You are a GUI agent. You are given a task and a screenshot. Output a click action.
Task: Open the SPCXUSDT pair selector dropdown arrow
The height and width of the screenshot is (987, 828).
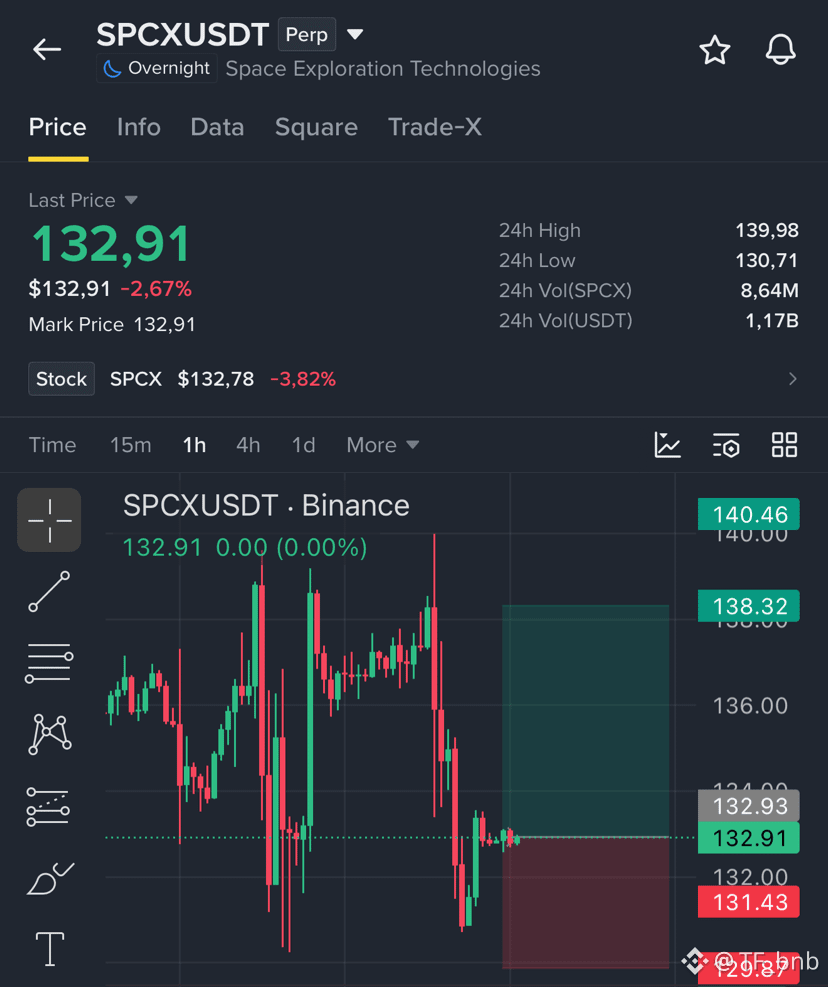[355, 34]
